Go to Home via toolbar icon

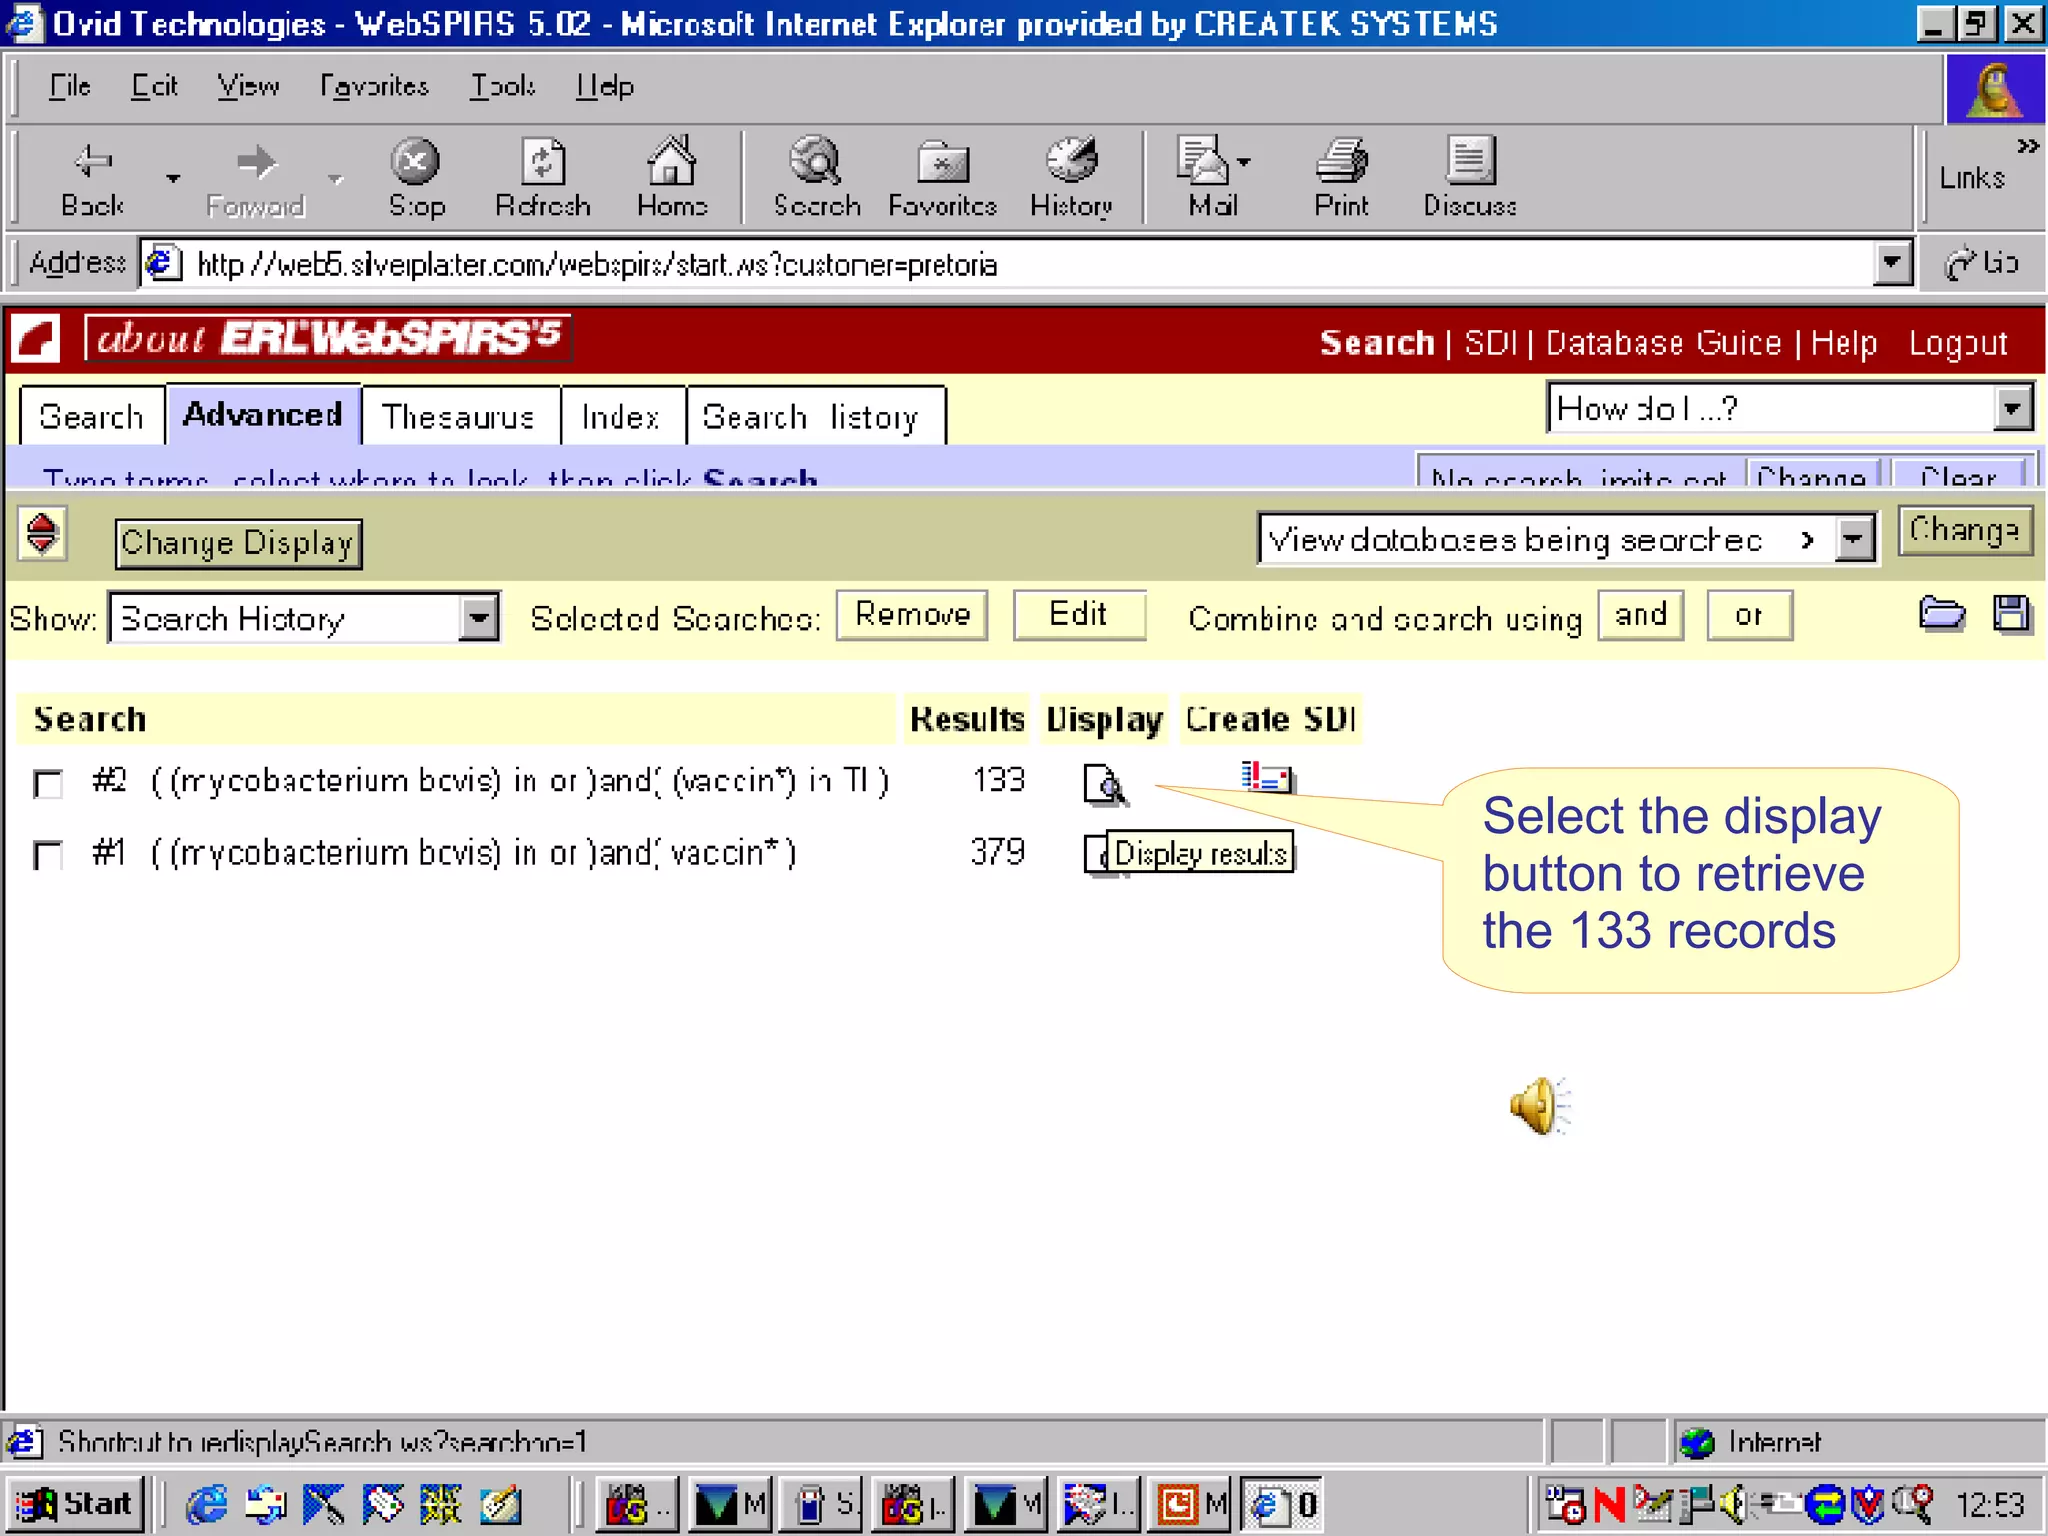tap(672, 178)
